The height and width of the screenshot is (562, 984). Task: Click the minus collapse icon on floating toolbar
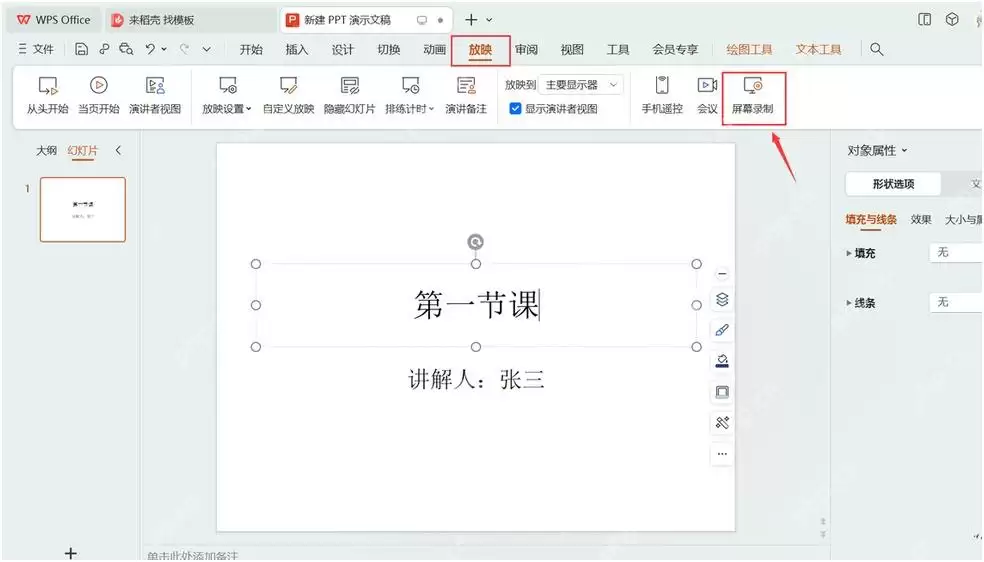point(722,274)
